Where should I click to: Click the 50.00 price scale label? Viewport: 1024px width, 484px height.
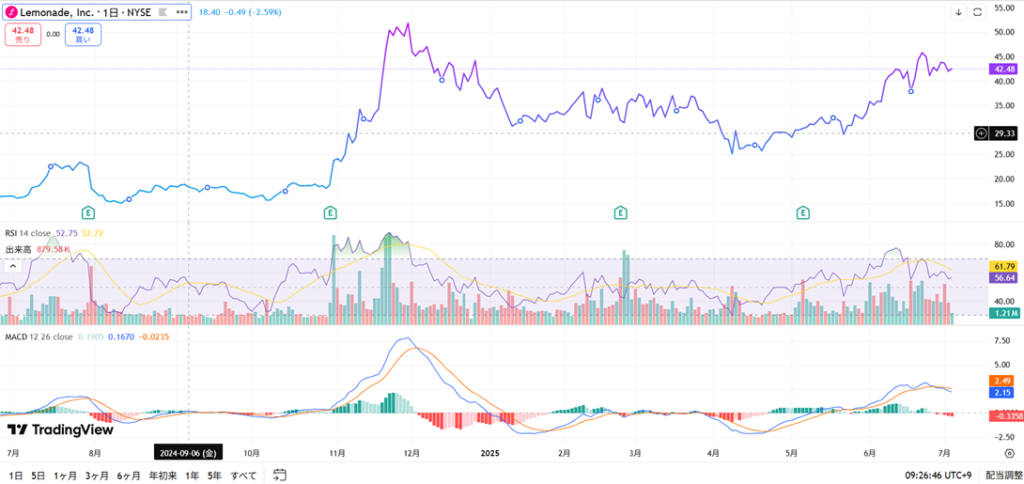pyautogui.click(x=1002, y=32)
